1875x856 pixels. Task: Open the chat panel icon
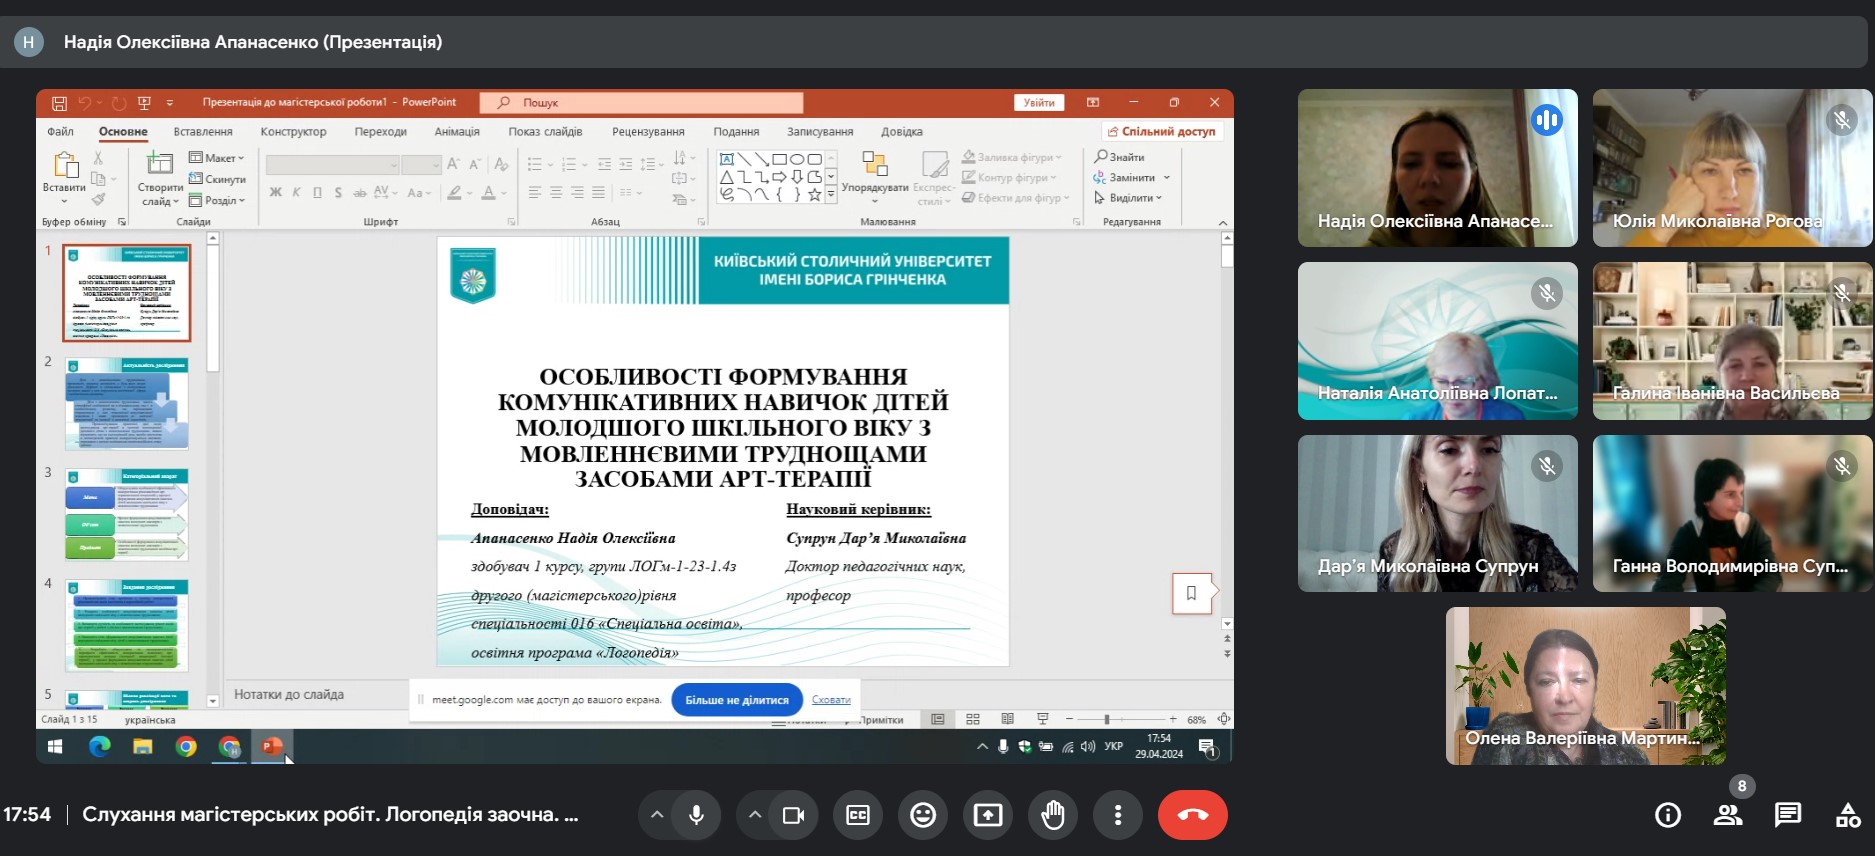point(1787,815)
